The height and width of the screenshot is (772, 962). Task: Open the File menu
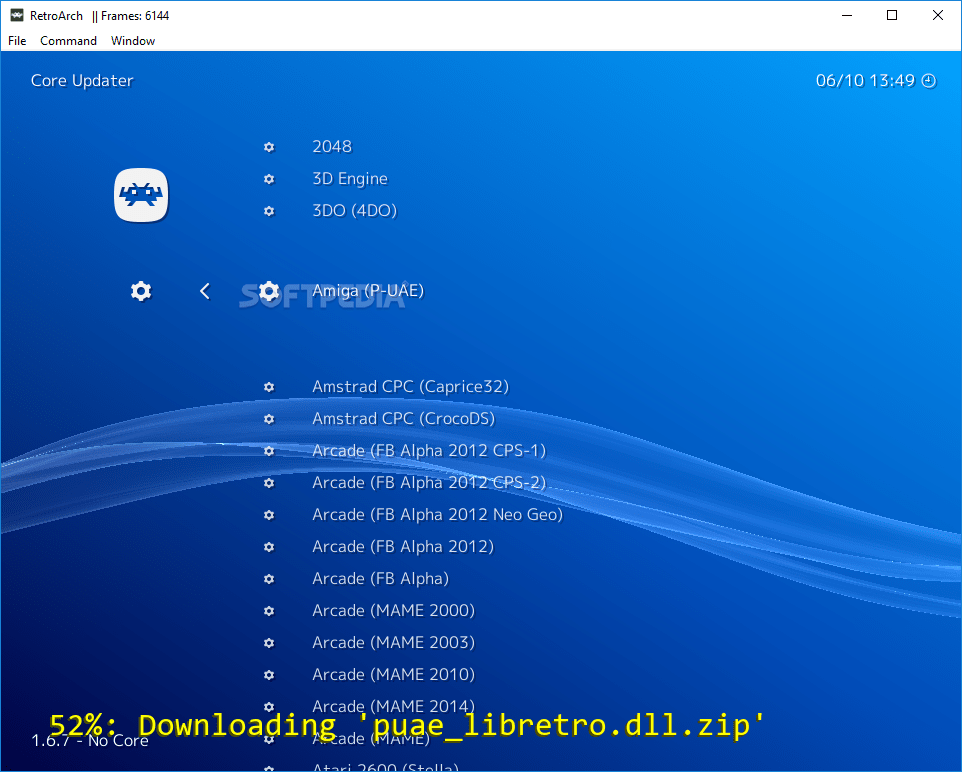click(17, 41)
